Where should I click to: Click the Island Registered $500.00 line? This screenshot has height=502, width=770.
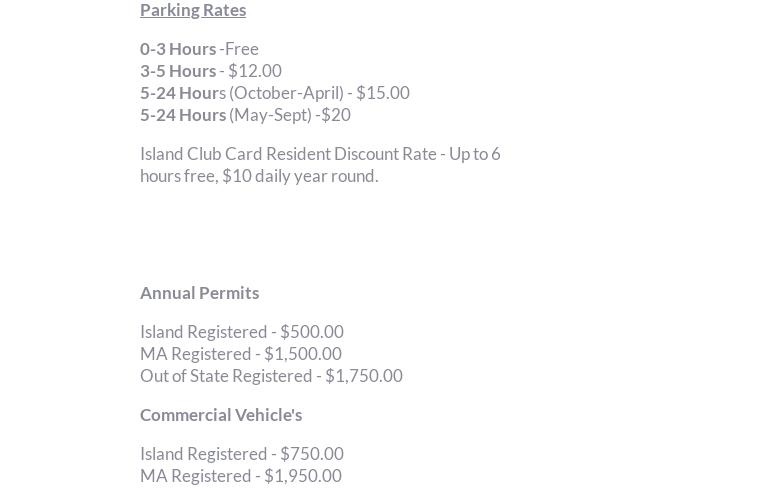click(242, 332)
